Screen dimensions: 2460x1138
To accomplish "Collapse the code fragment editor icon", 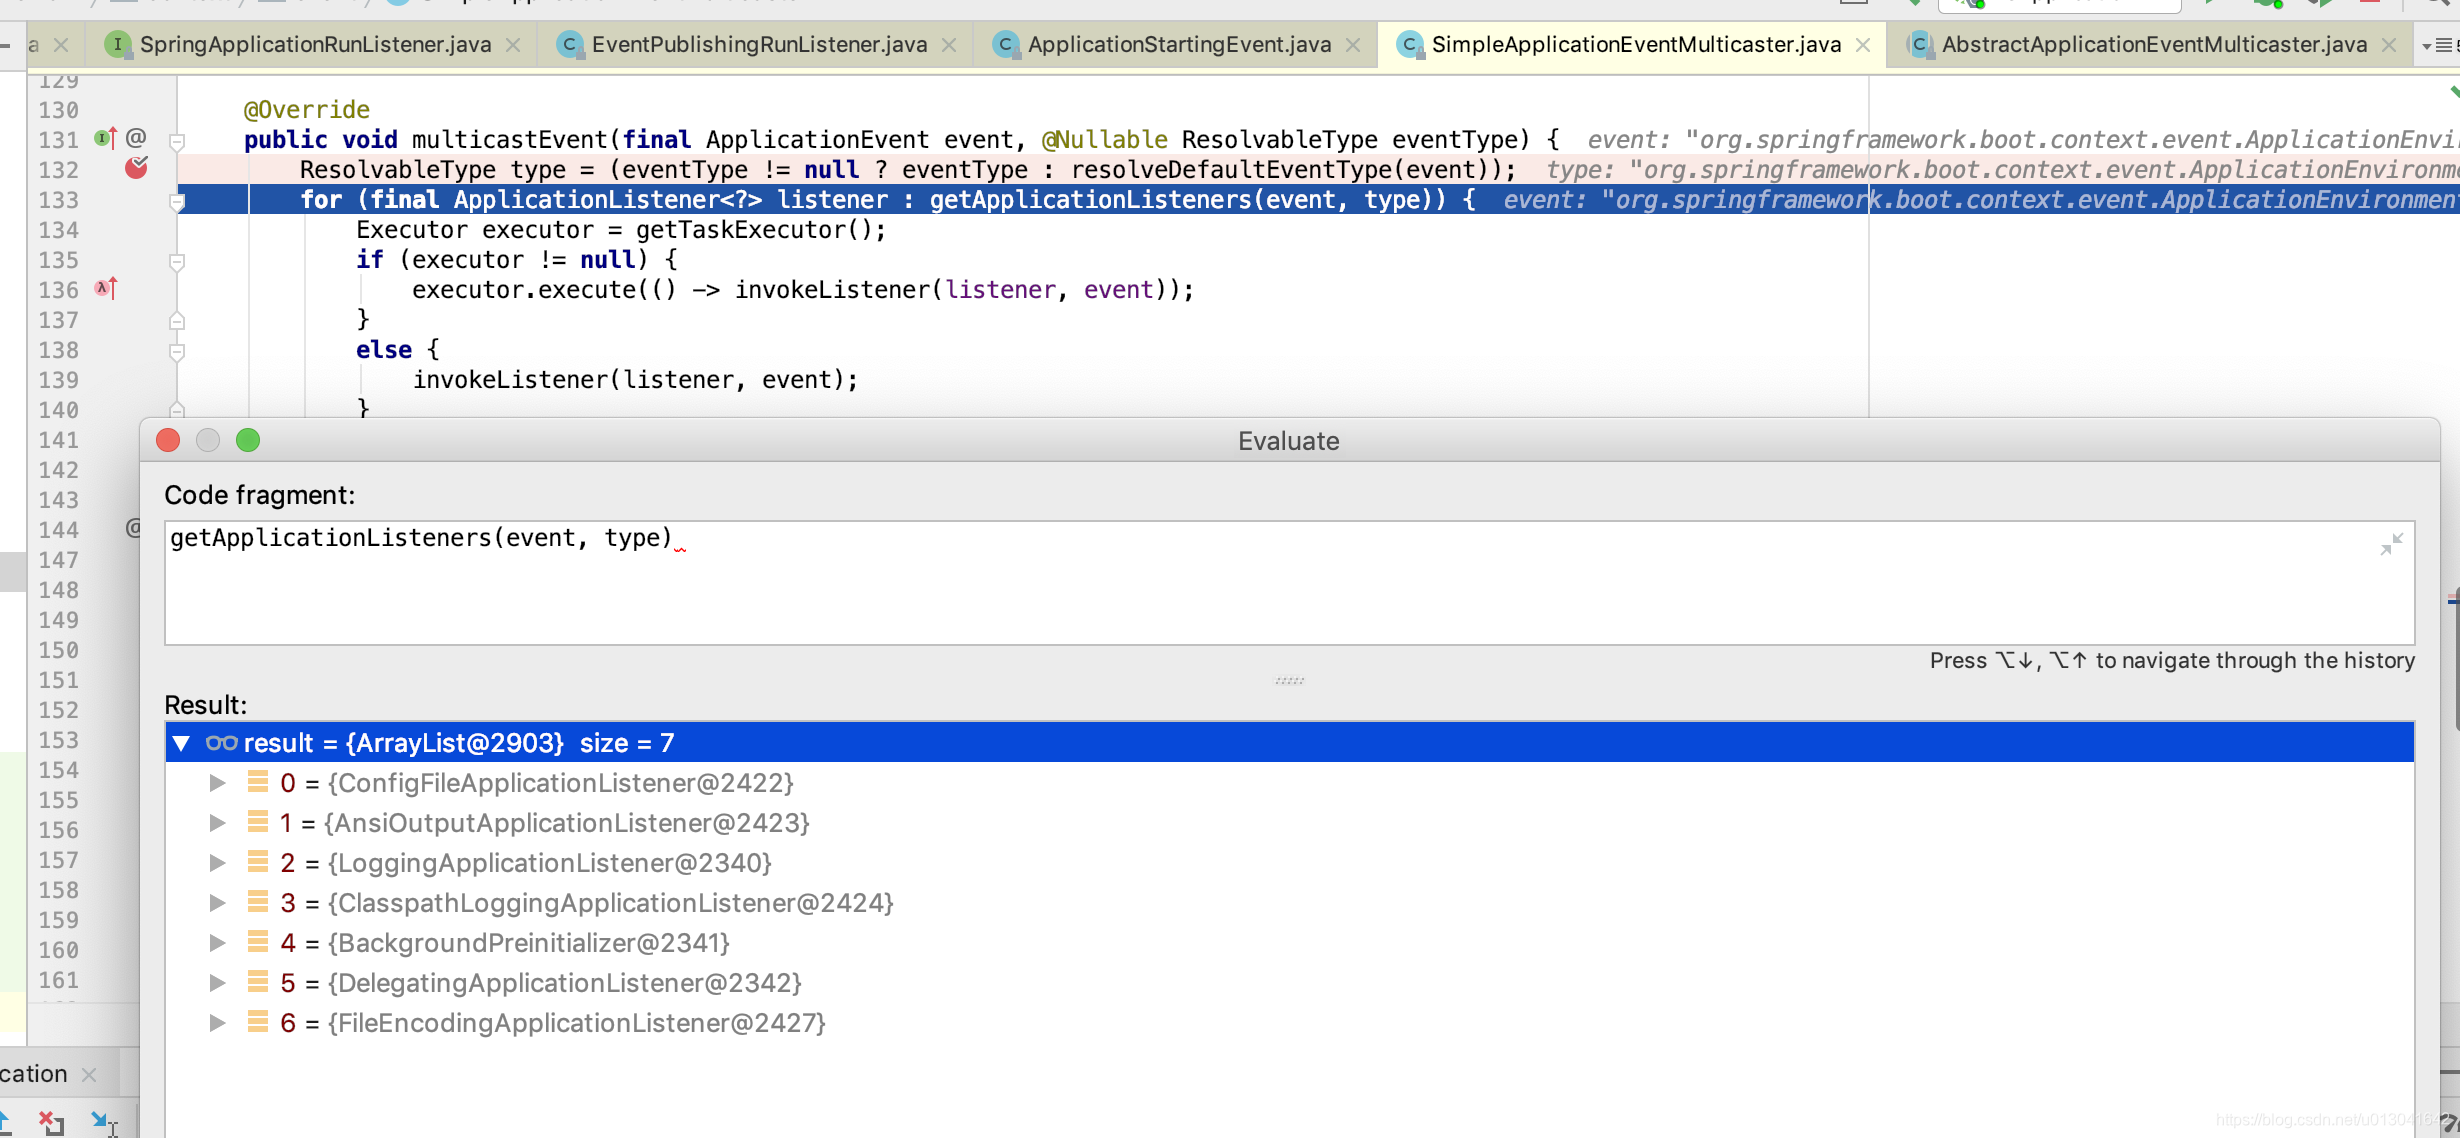I will [x=2391, y=544].
